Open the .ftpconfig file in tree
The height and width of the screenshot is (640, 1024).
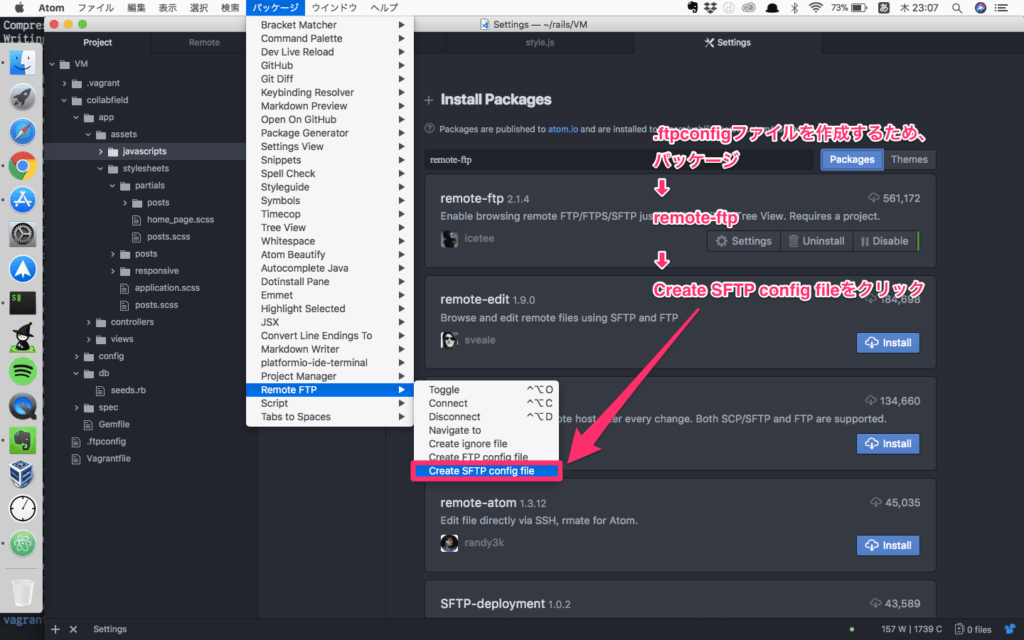pos(105,441)
